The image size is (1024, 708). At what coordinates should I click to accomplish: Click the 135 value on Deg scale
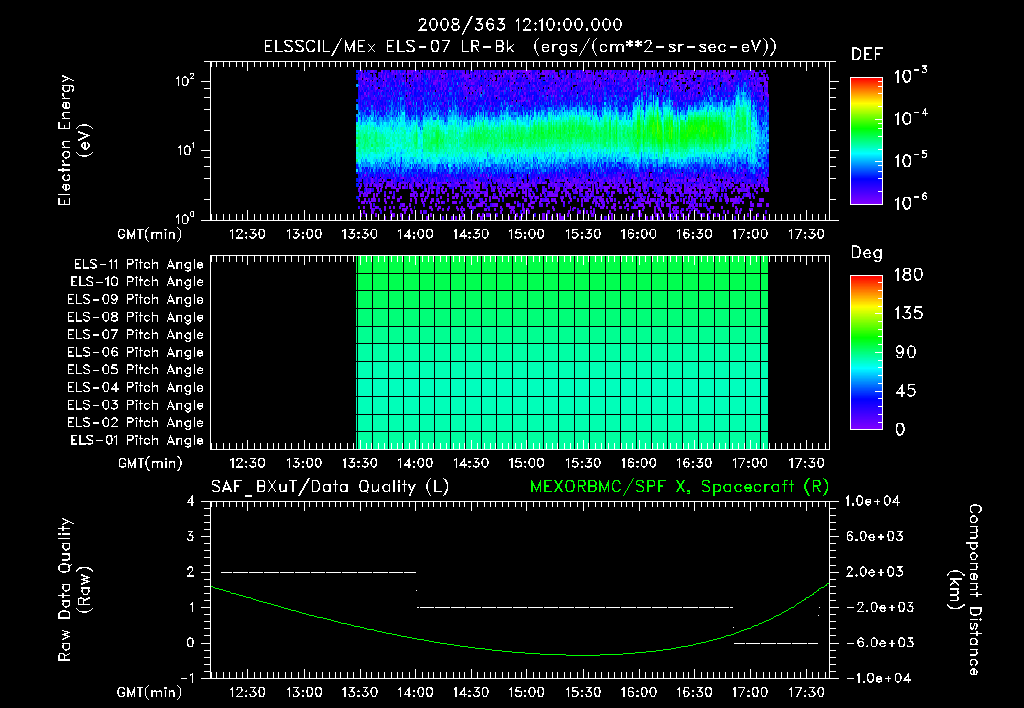click(908, 314)
